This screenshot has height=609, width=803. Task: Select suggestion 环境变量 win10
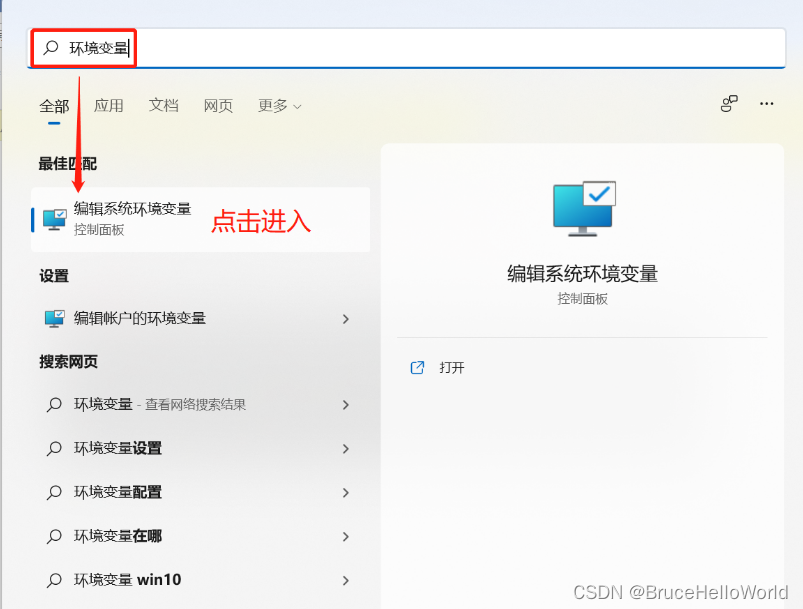click(x=200, y=580)
